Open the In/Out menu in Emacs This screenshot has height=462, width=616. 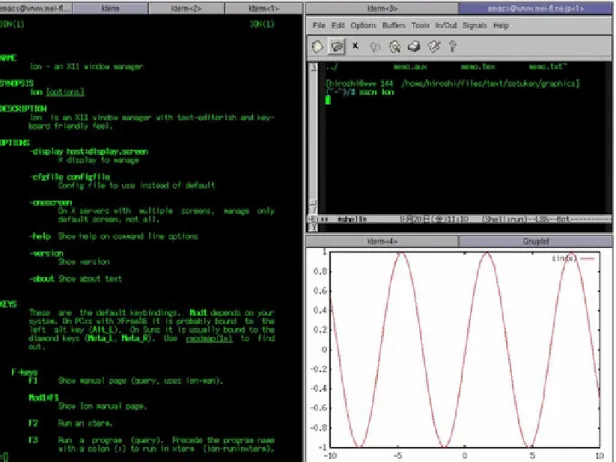coord(446,26)
